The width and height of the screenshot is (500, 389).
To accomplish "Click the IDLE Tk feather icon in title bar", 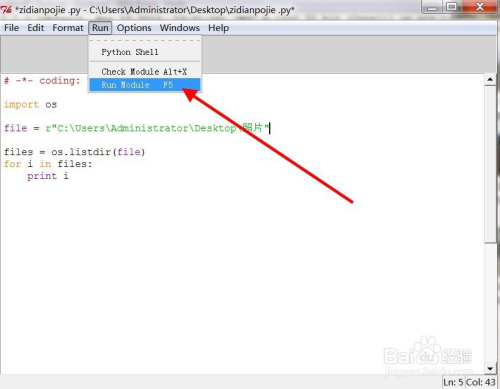I will 6,9.
